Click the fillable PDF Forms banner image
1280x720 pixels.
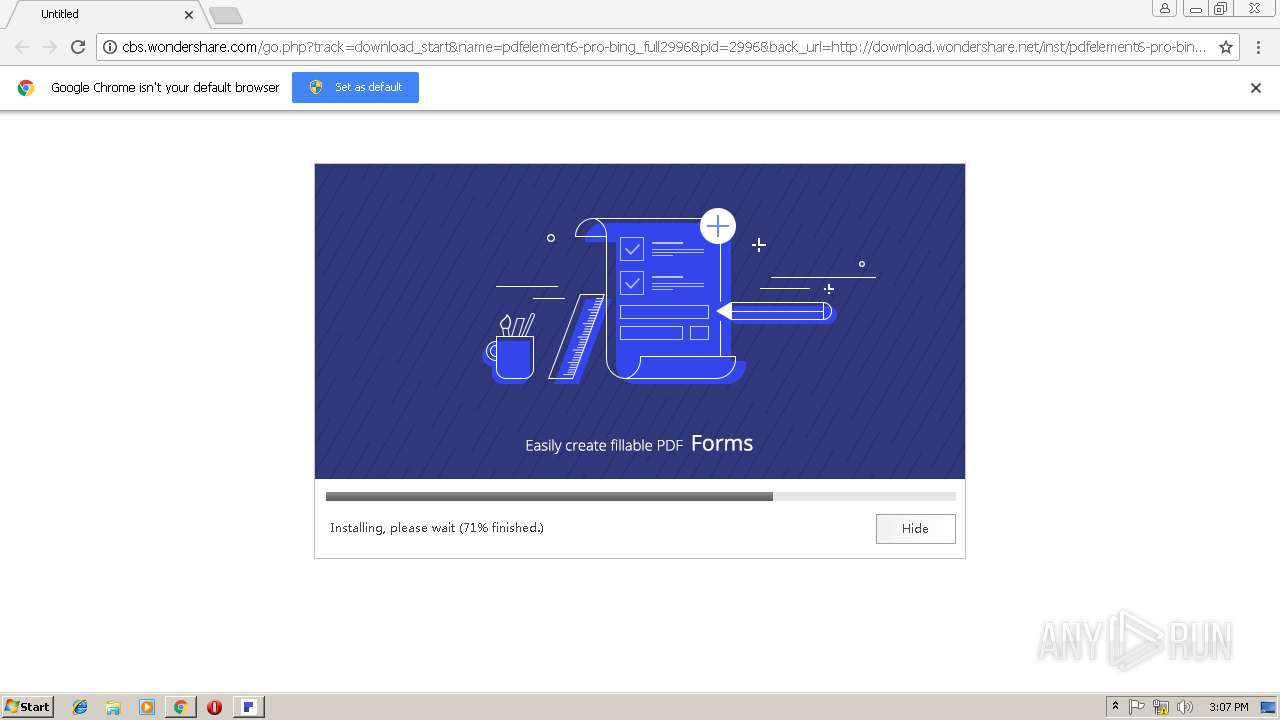(x=640, y=321)
